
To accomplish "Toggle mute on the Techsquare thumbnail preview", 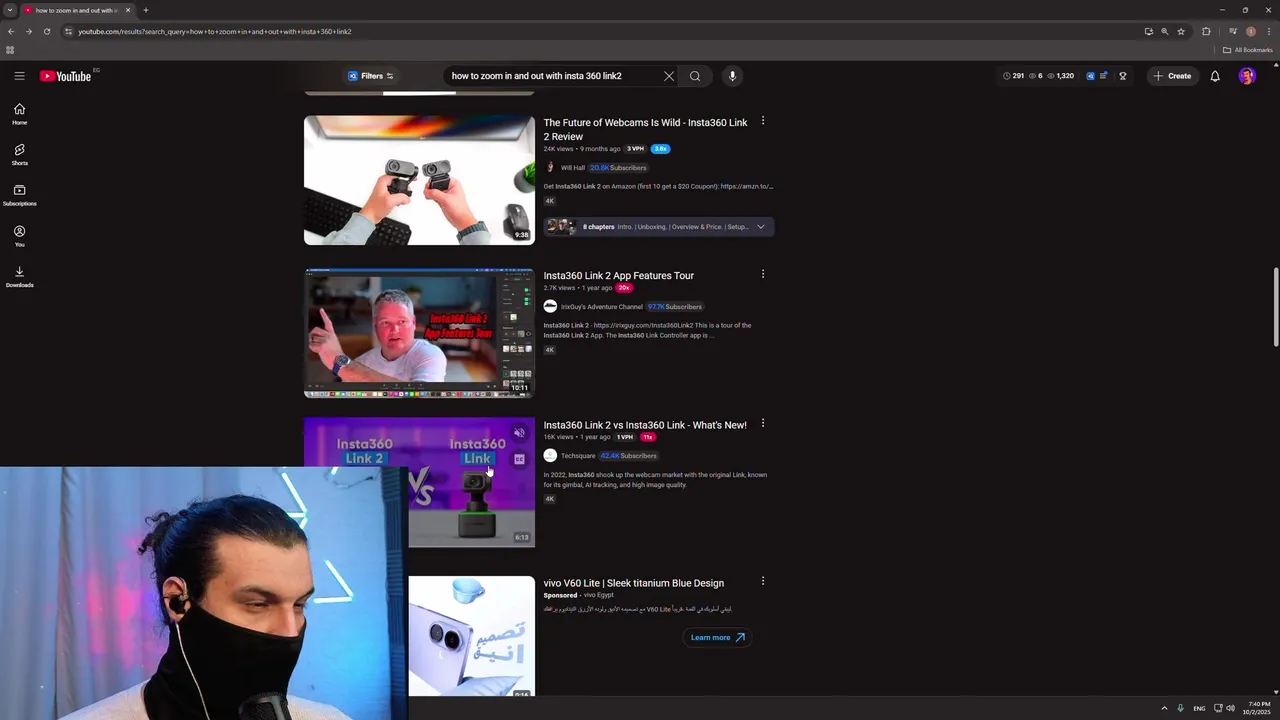I will (x=519, y=433).
